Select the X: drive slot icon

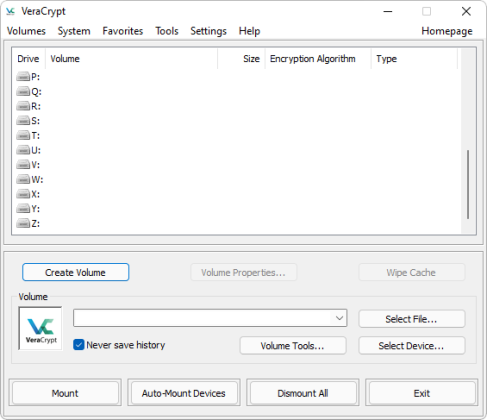(23, 194)
